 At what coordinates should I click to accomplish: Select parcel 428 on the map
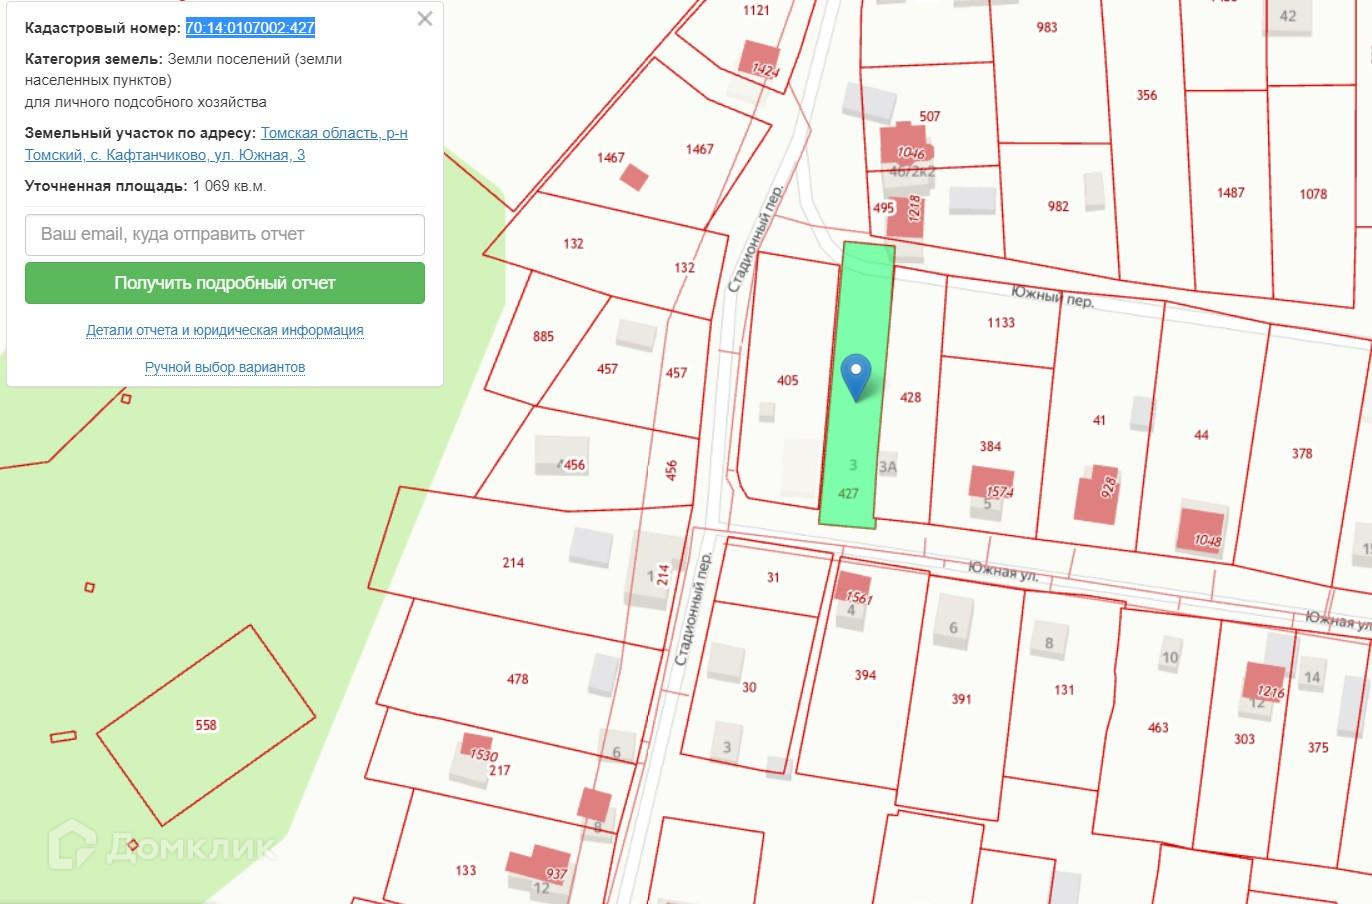pyautogui.click(x=910, y=397)
